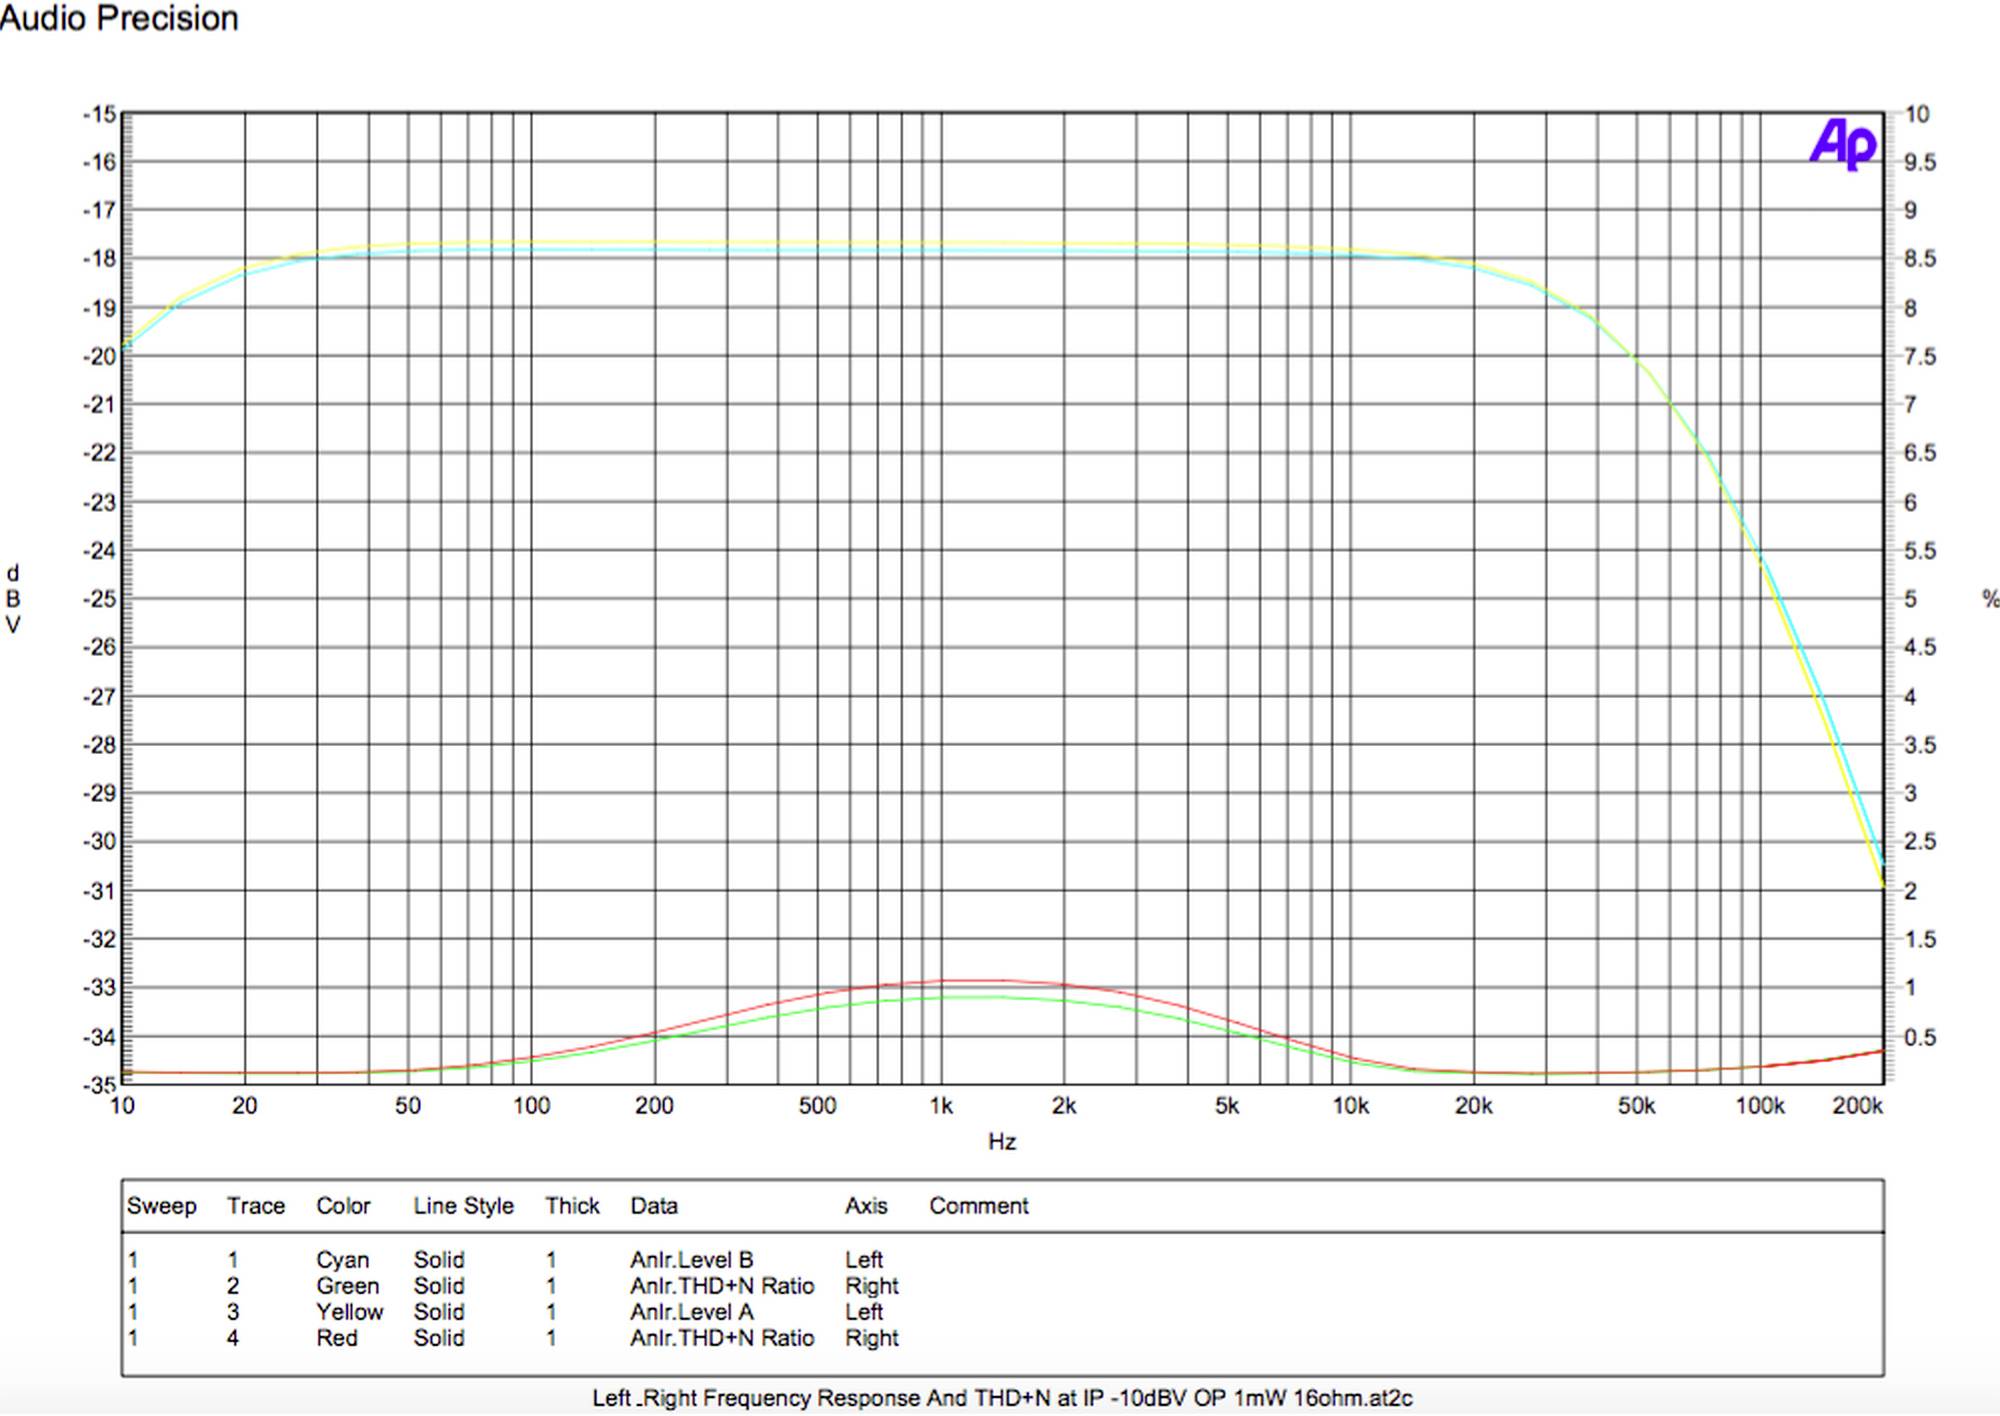Click the Red trace legend row
Screen dimensions: 2000x1416
coord(336,1338)
